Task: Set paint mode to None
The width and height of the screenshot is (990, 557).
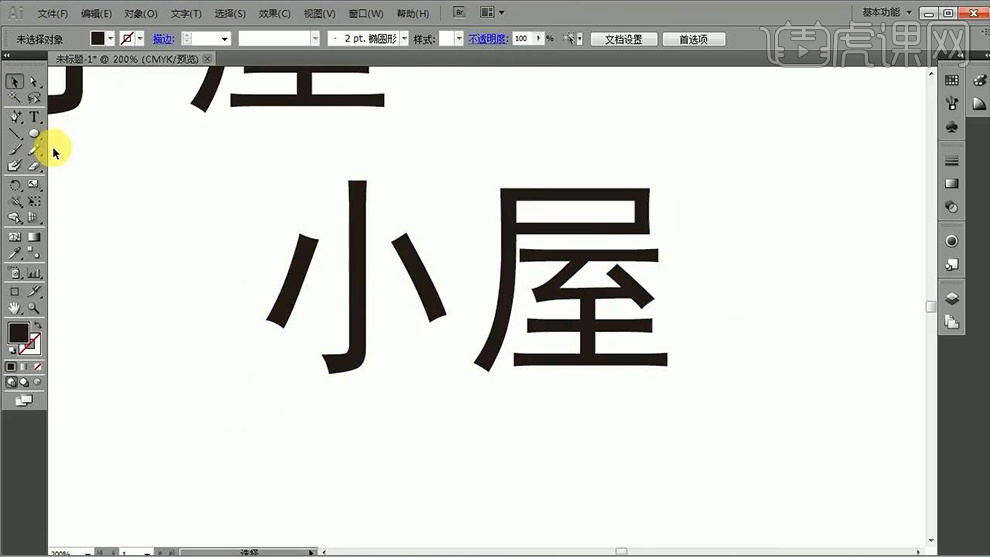Action: pos(38,367)
